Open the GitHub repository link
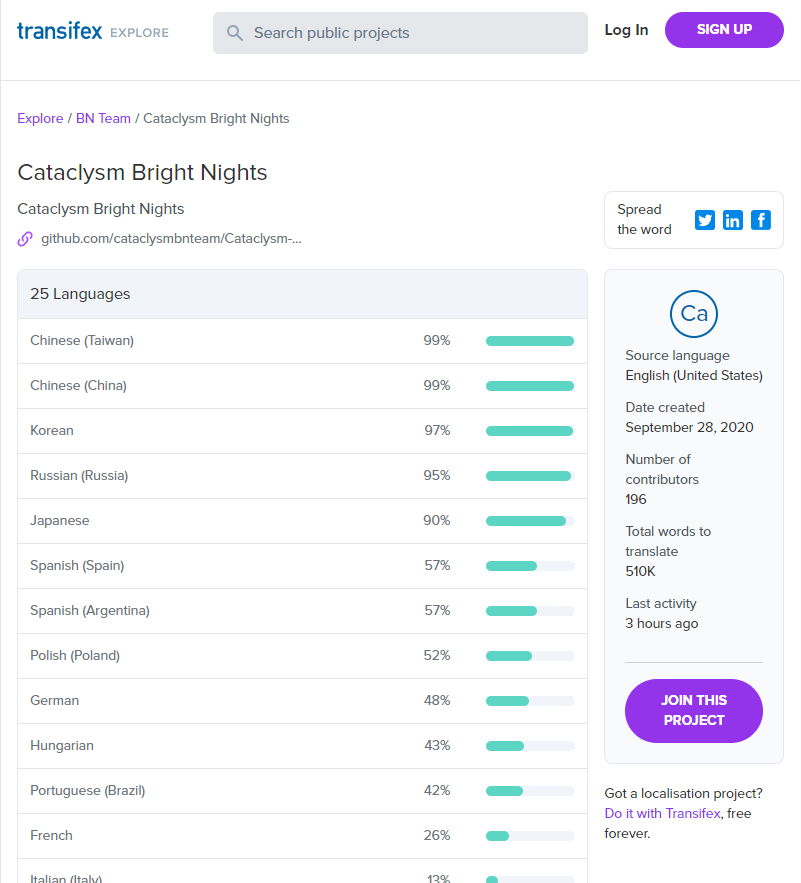 (171, 238)
